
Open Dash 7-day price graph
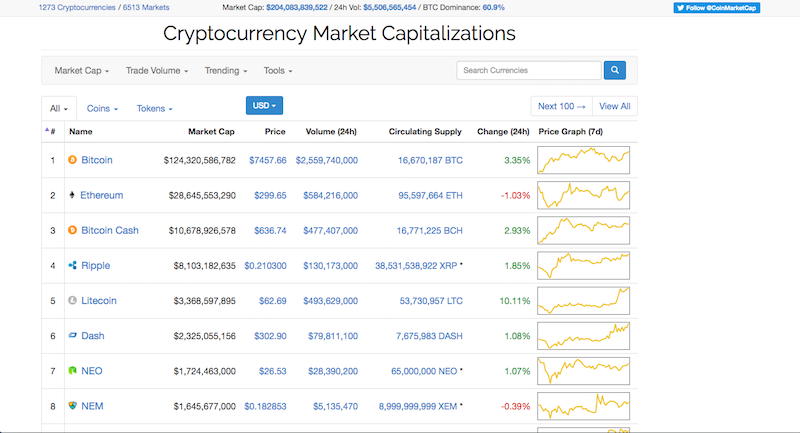[x=584, y=336]
